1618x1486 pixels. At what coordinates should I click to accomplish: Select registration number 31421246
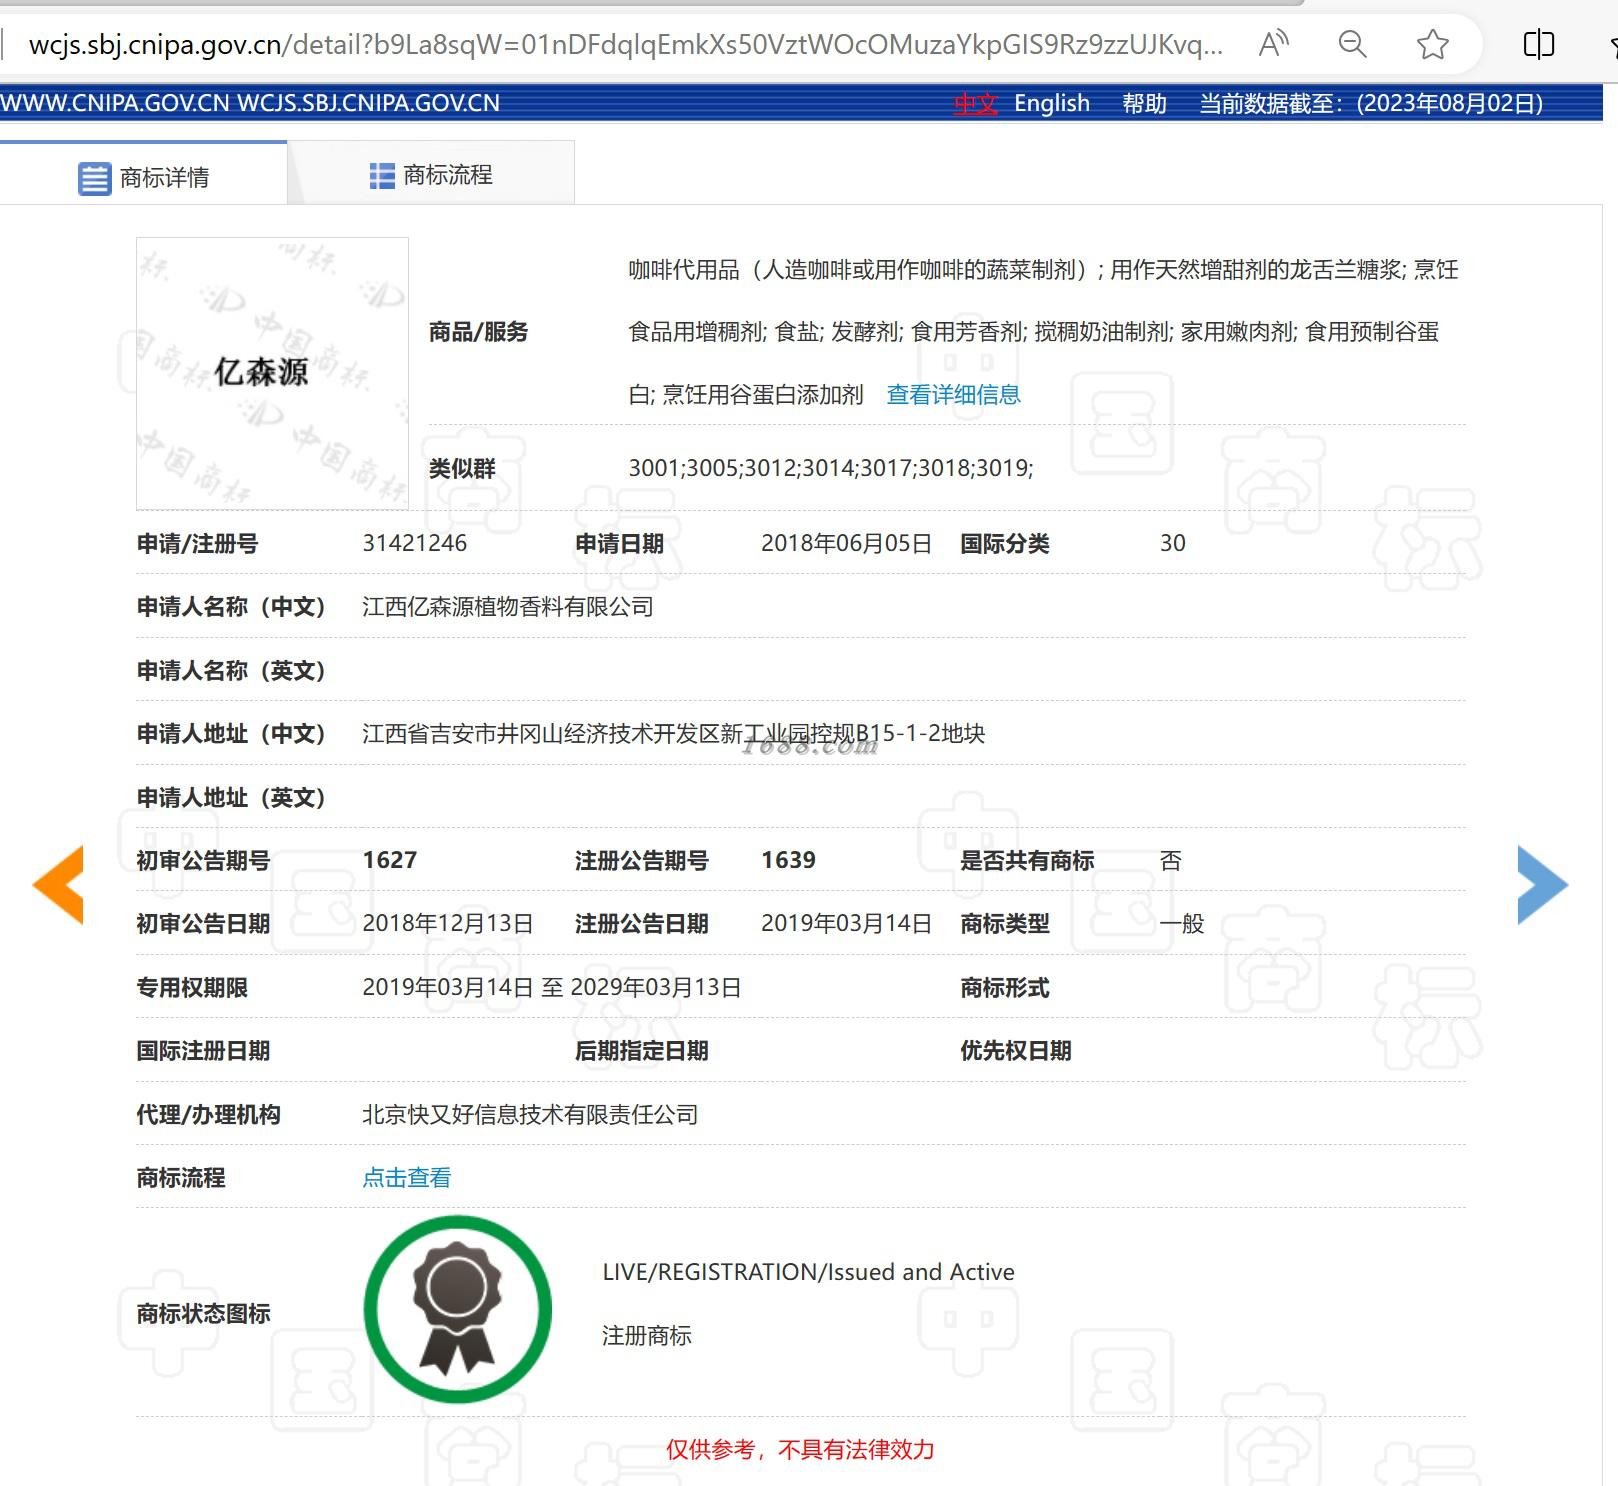point(414,543)
